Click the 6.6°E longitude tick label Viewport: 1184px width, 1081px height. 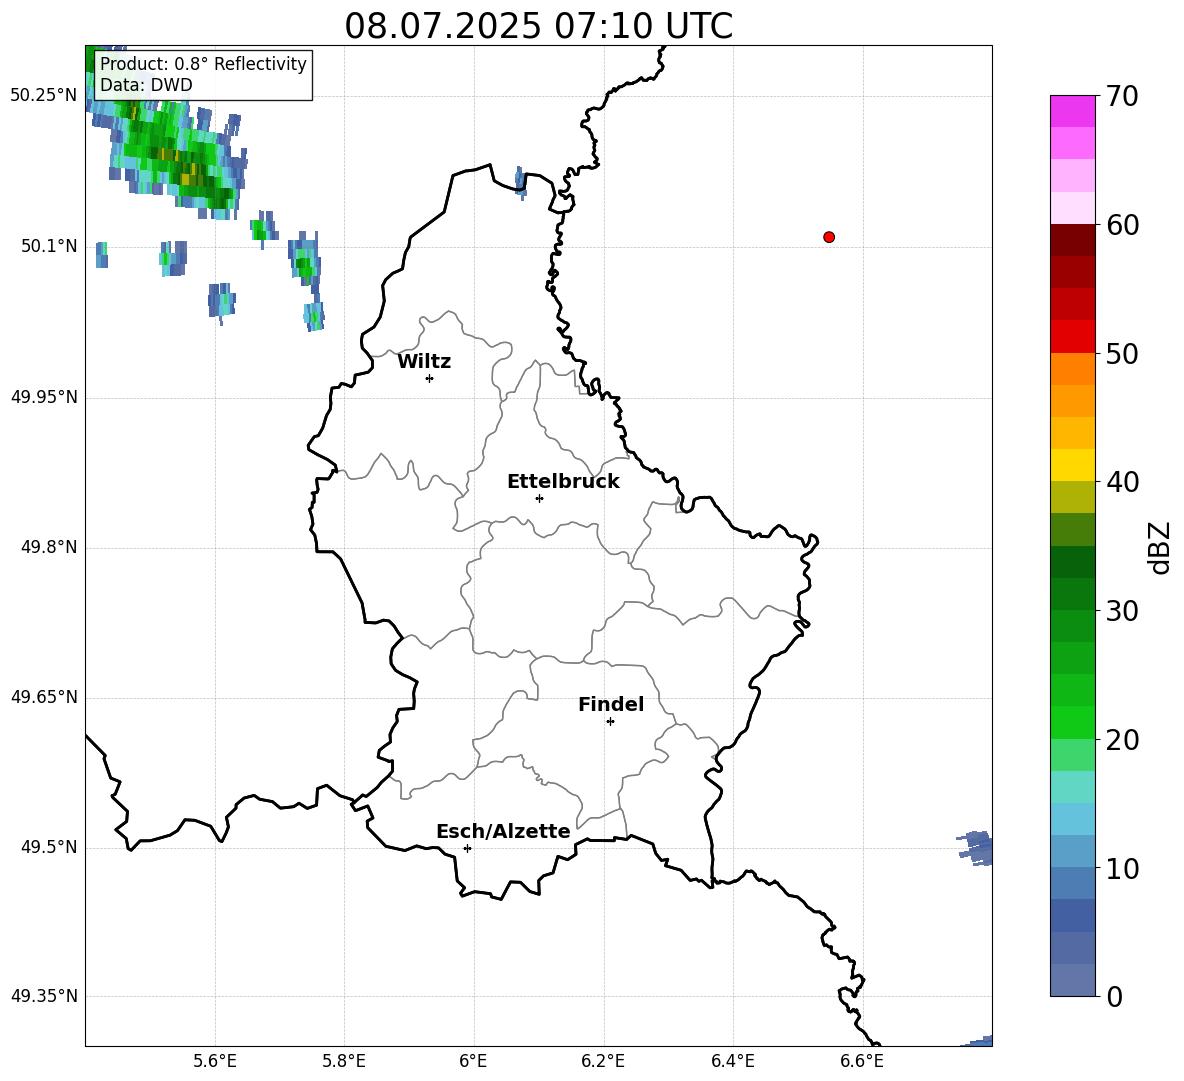[x=862, y=1061]
